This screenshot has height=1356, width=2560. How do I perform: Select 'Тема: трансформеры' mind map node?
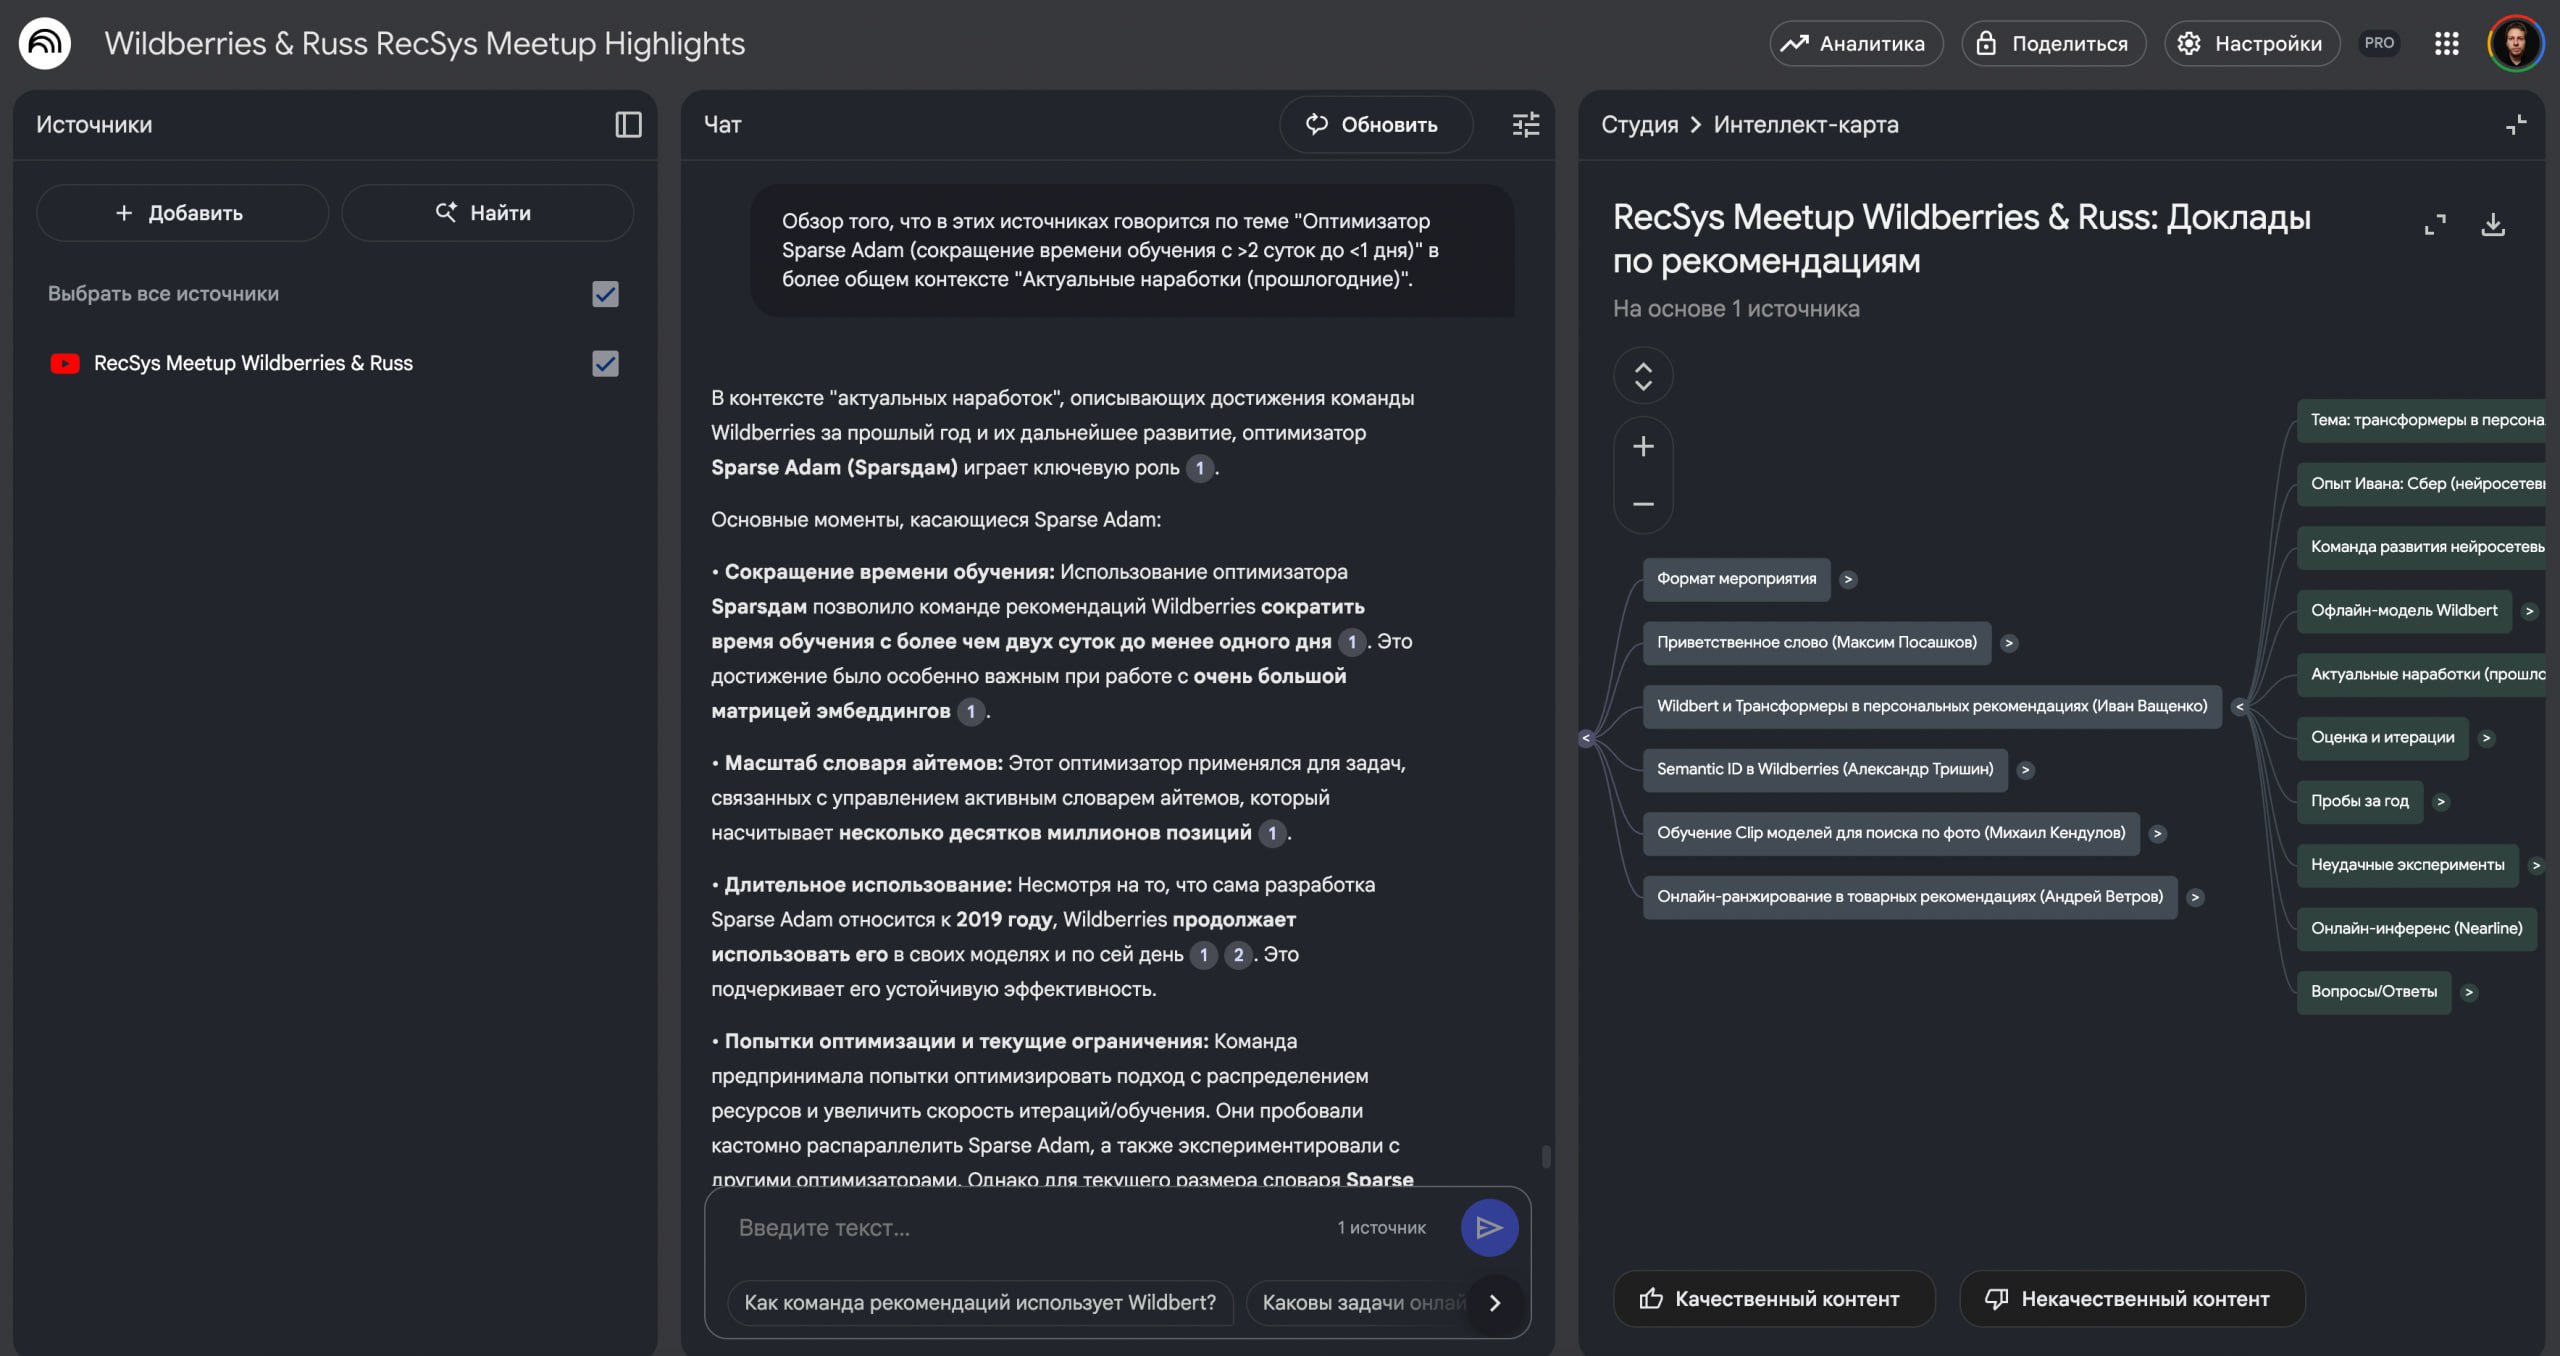pyautogui.click(x=2422, y=420)
